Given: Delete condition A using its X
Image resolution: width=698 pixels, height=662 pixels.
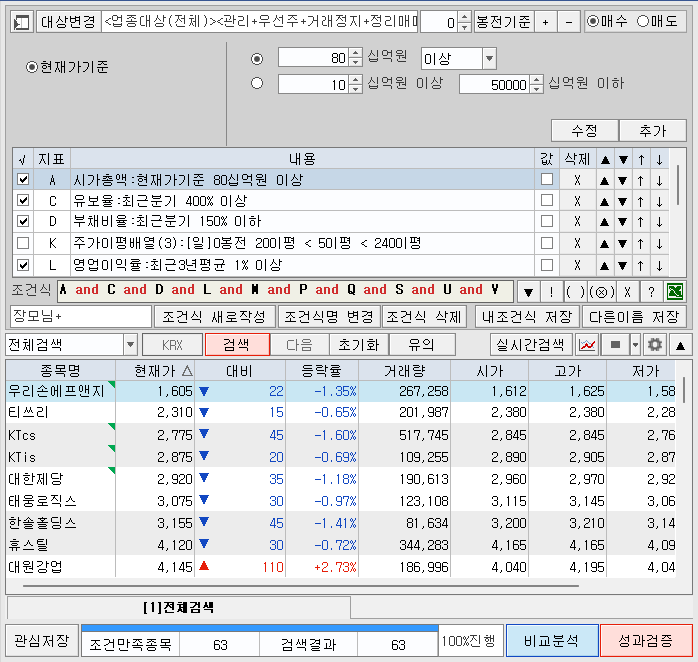Looking at the screenshot, I should (x=577, y=180).
